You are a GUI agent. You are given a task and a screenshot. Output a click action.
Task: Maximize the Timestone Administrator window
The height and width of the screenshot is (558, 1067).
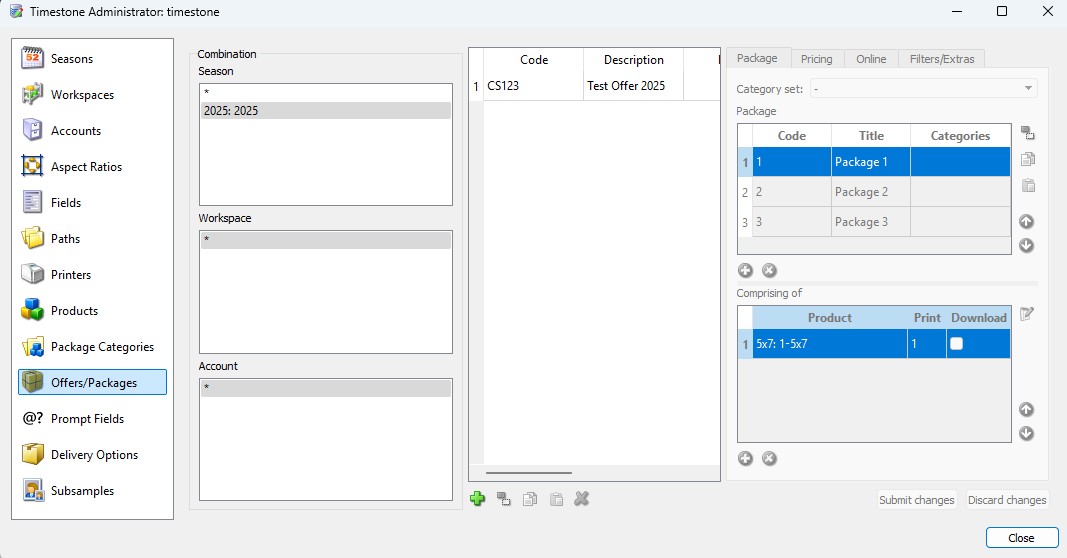tap(1002, 12)
